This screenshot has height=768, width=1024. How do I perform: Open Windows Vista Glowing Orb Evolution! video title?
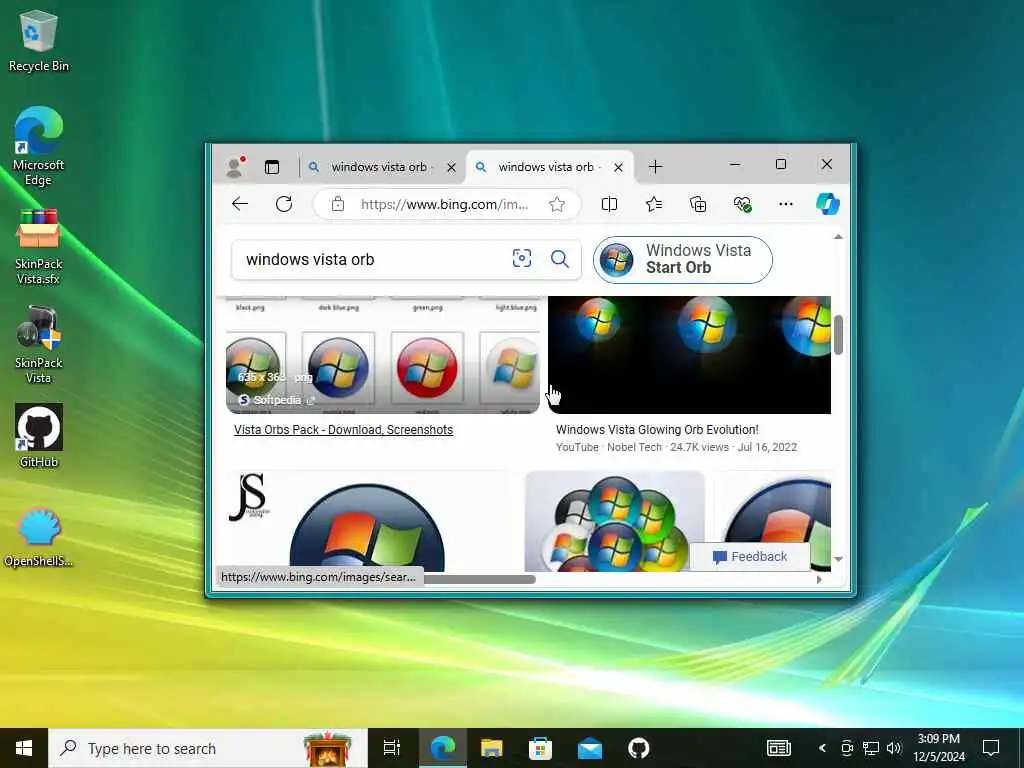click(657, 430)
